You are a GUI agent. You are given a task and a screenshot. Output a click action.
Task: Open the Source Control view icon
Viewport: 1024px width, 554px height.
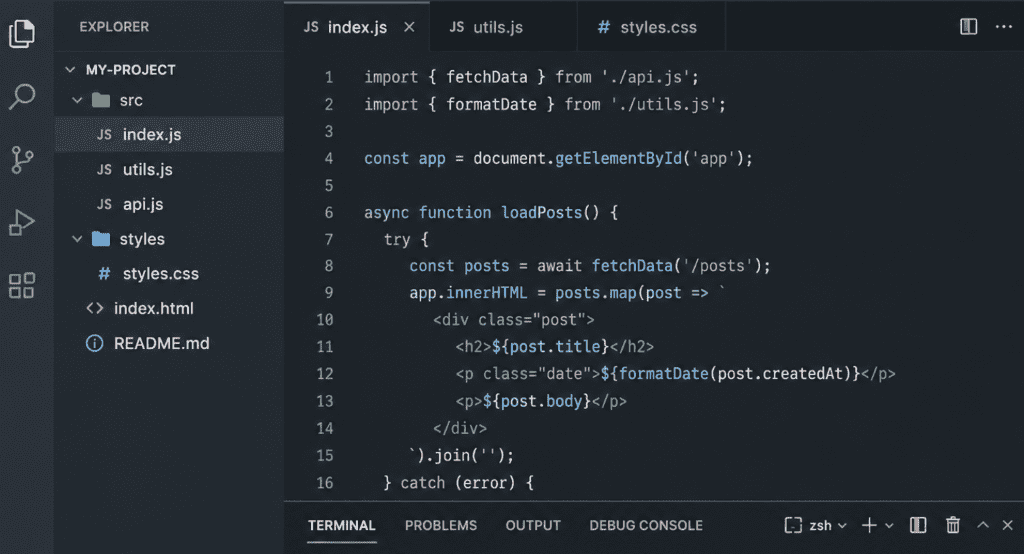coord(22,159)
